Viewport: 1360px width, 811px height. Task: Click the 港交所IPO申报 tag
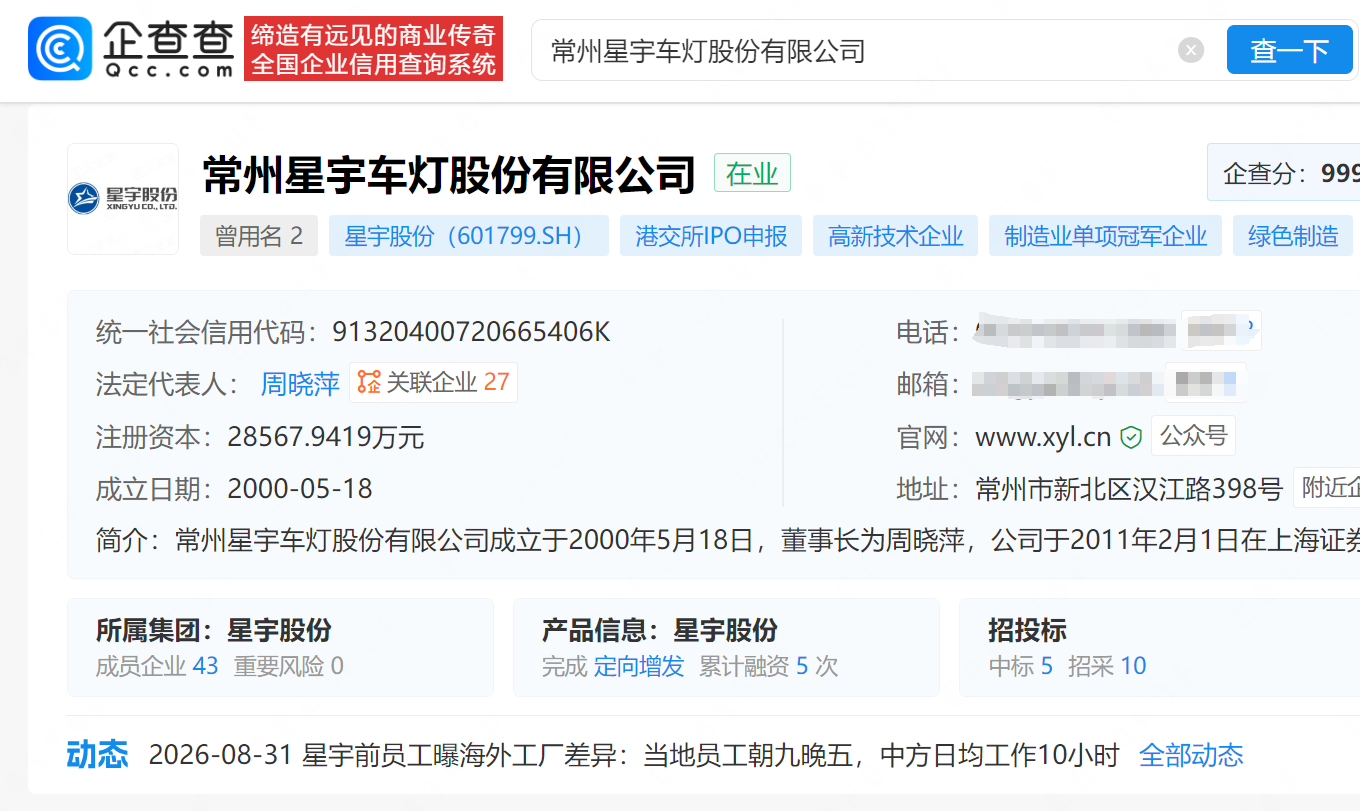pyautogui.click(x=711, y=236)
